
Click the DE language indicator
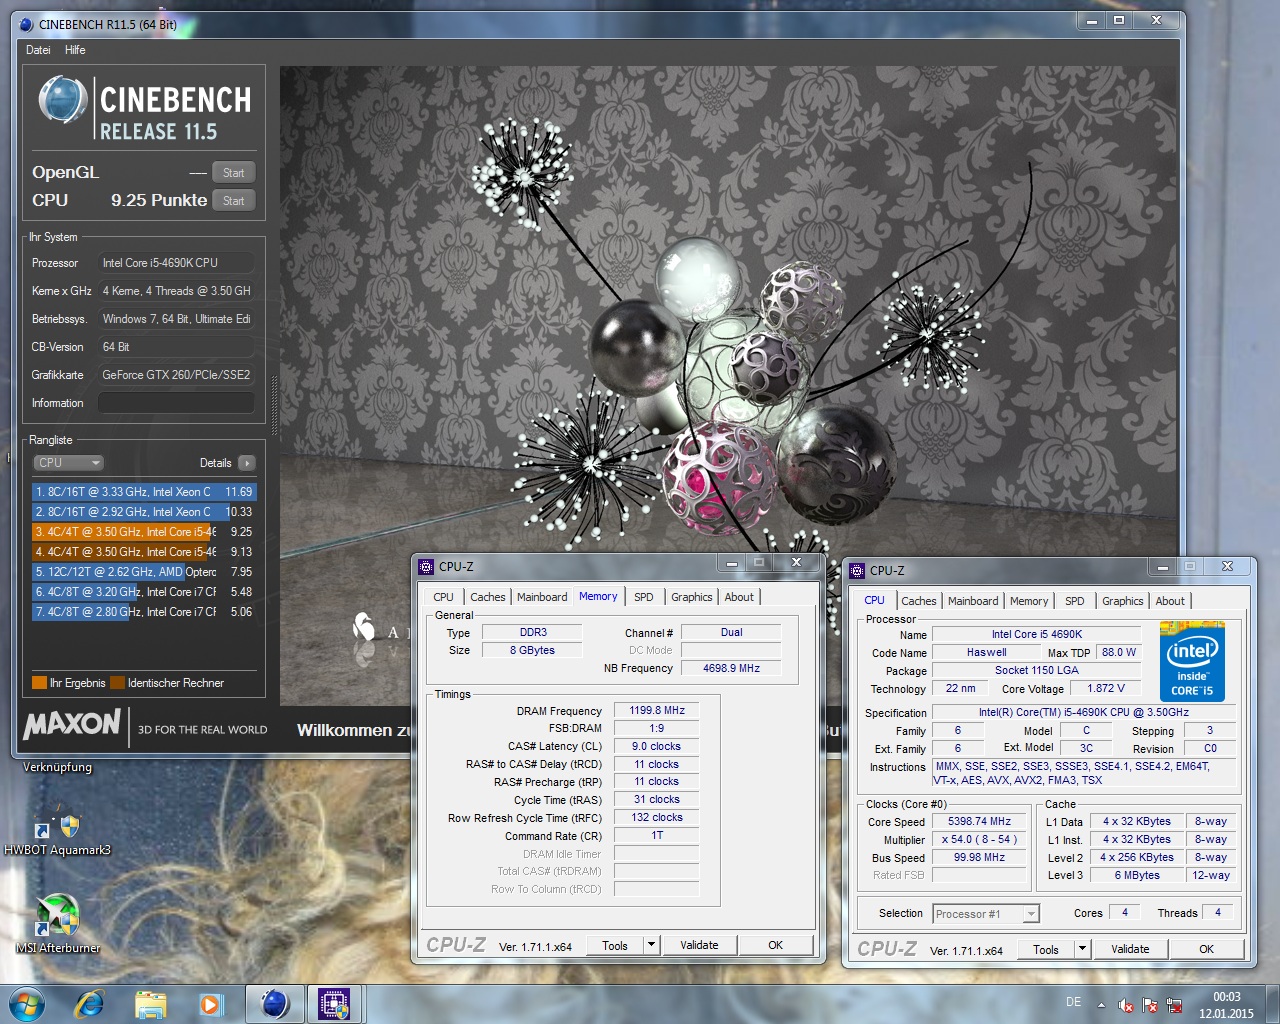(x=1073, y=1002)
